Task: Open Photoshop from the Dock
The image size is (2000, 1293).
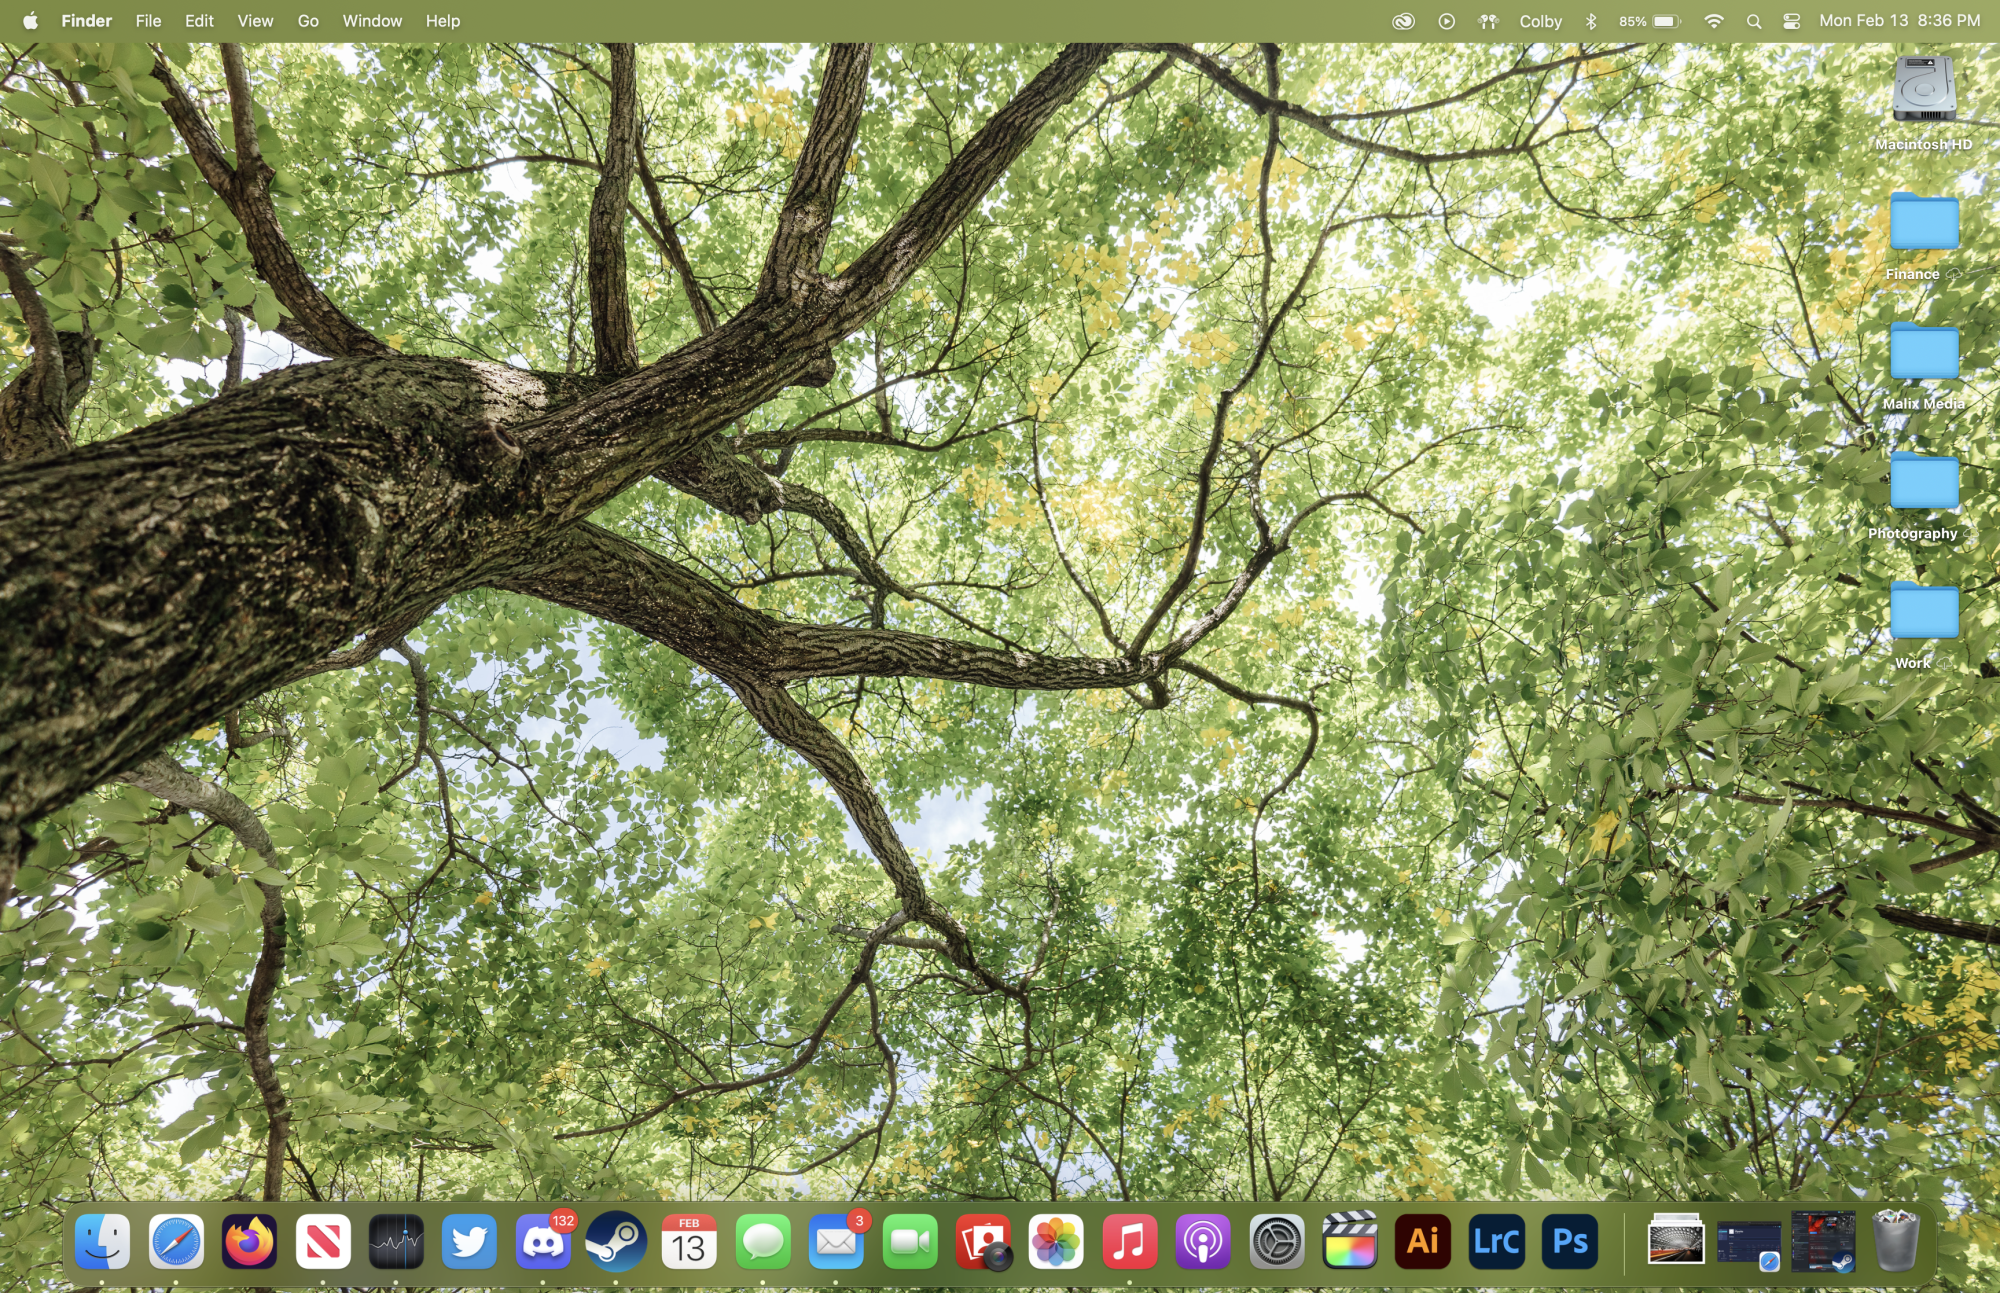Action: [1570, 1243]
